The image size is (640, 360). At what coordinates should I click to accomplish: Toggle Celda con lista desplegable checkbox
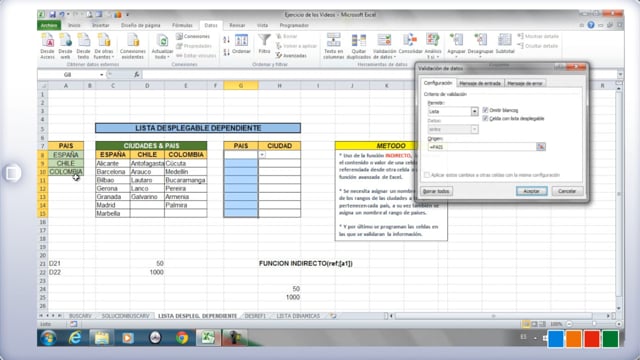tap(485, 118)
